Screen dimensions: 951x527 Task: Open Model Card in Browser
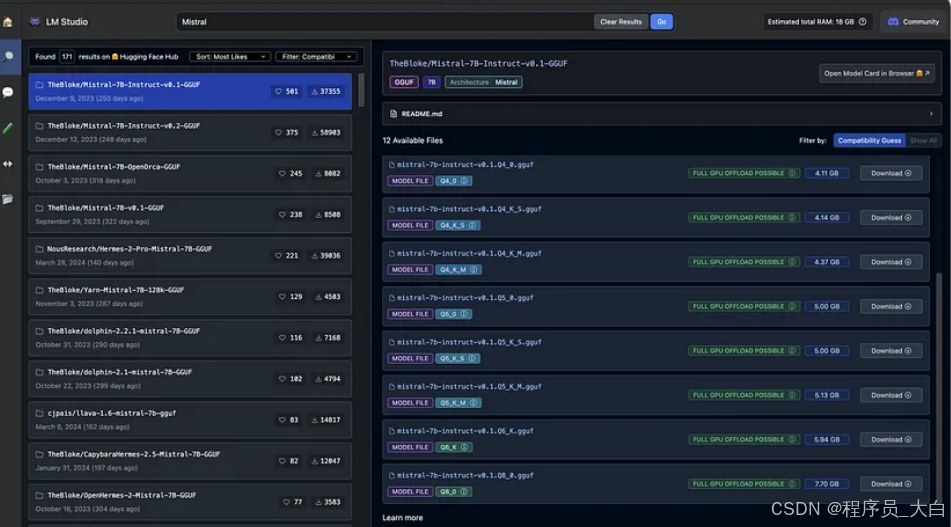(x=876, y=73)
